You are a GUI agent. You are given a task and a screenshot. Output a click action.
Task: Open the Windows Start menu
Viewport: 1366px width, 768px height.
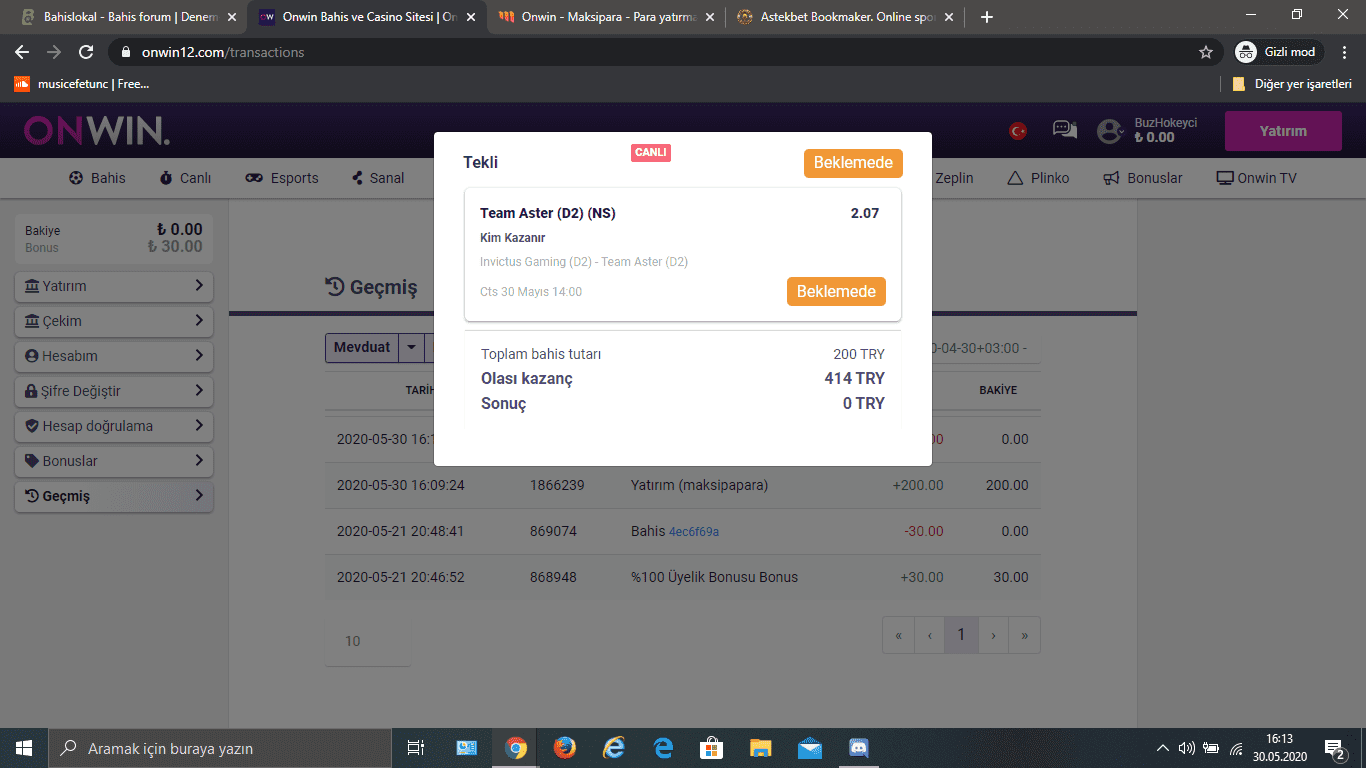[24, 748]
